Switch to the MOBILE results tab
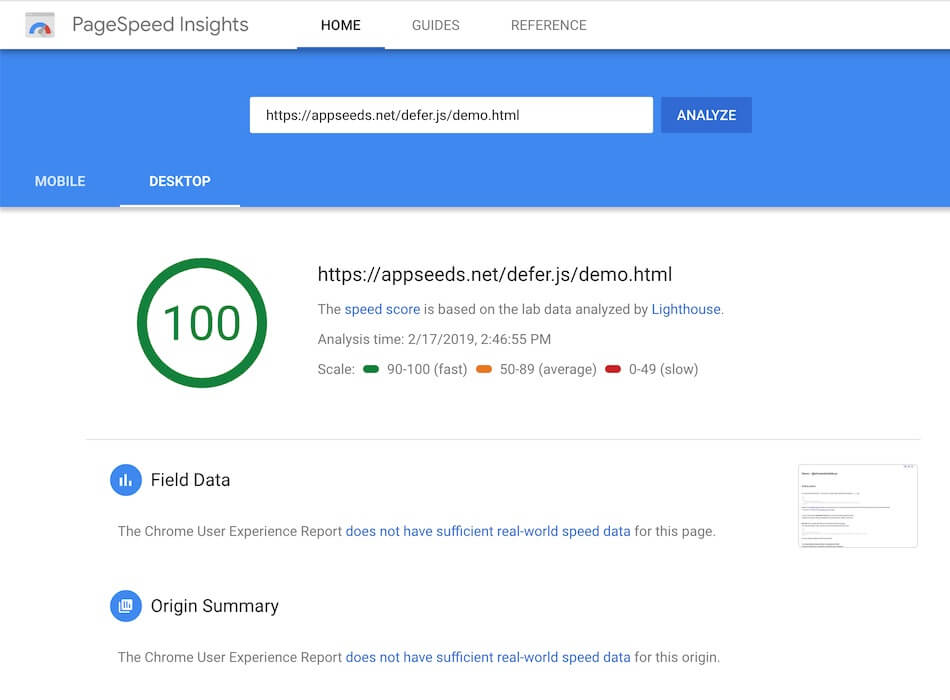The image size is (950, 700). pyautogui.click(x=60, y=181)
